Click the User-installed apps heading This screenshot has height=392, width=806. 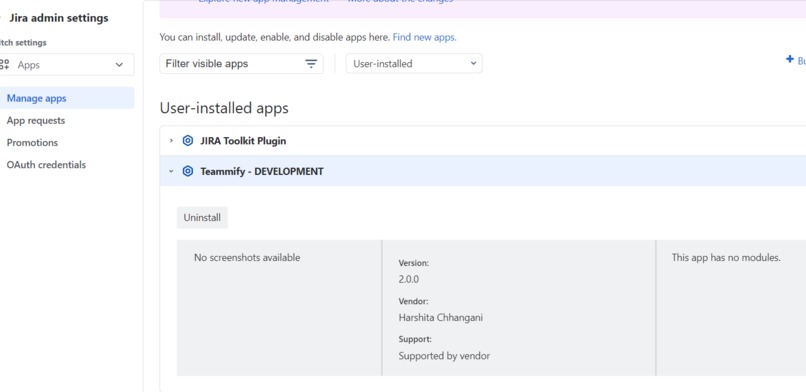coord(224,108)
